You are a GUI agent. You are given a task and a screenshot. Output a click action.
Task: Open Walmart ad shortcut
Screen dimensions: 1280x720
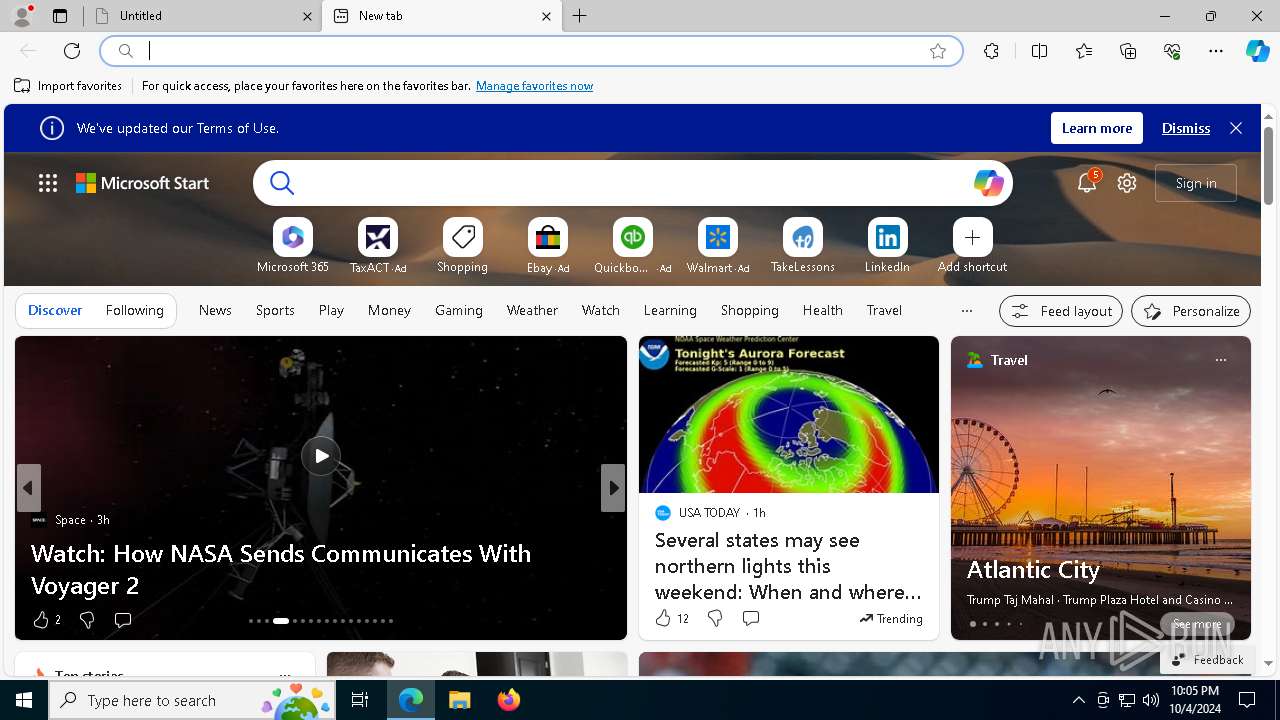click(718, 246)
